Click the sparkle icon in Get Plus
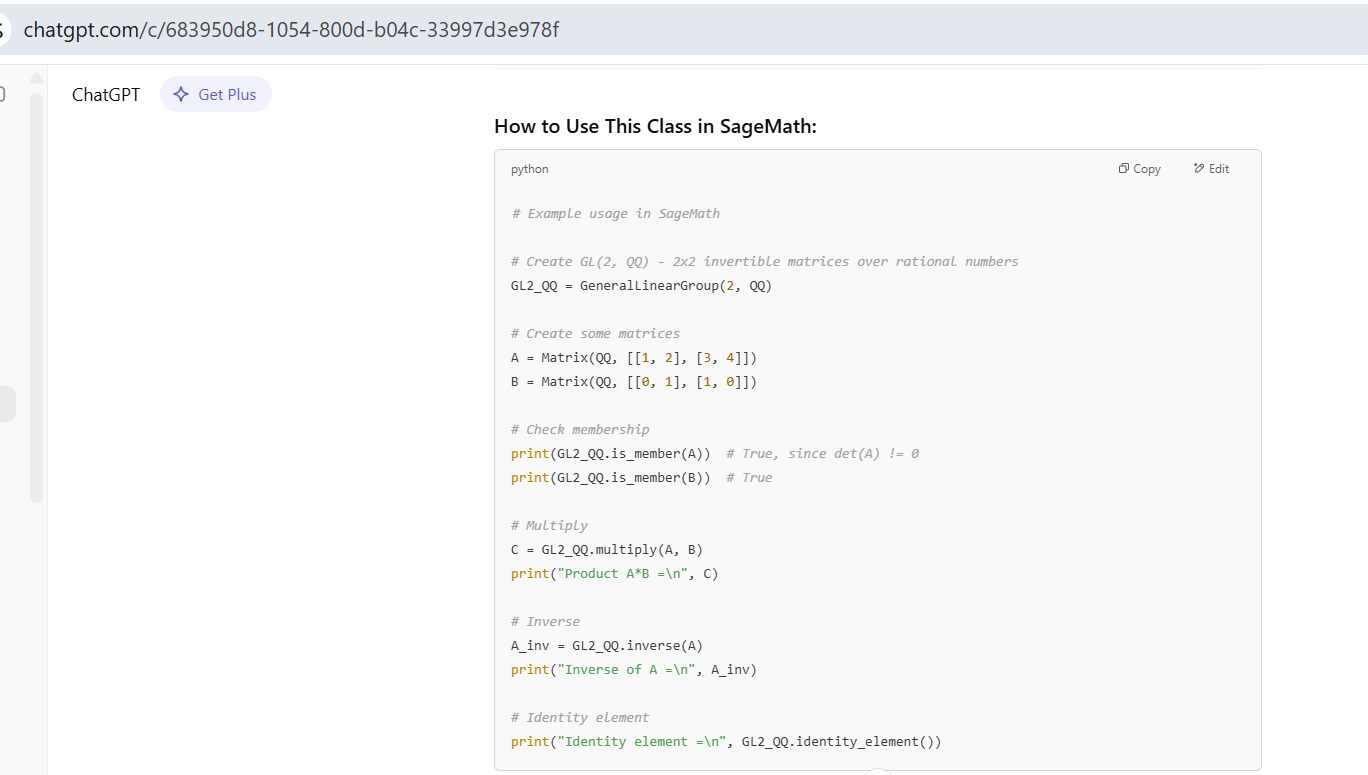The height and width of the screenshot is (775, 1368). point(181,95)
